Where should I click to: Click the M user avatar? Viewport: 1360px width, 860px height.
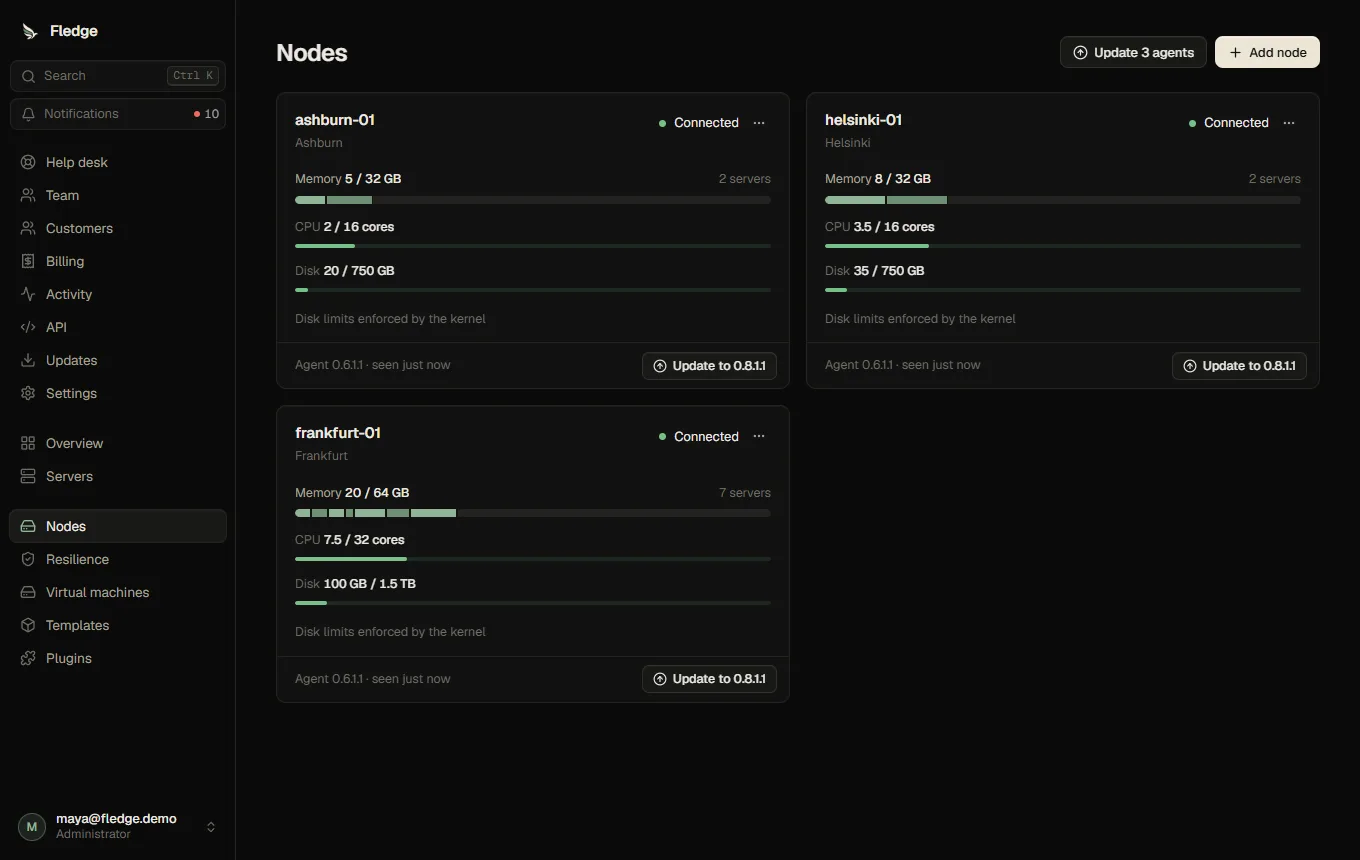(32, 826)
